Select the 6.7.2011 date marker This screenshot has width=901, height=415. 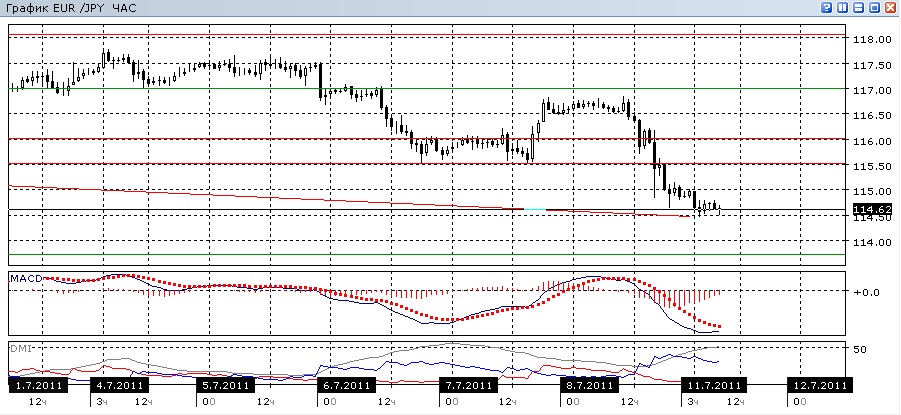[347, 385]
